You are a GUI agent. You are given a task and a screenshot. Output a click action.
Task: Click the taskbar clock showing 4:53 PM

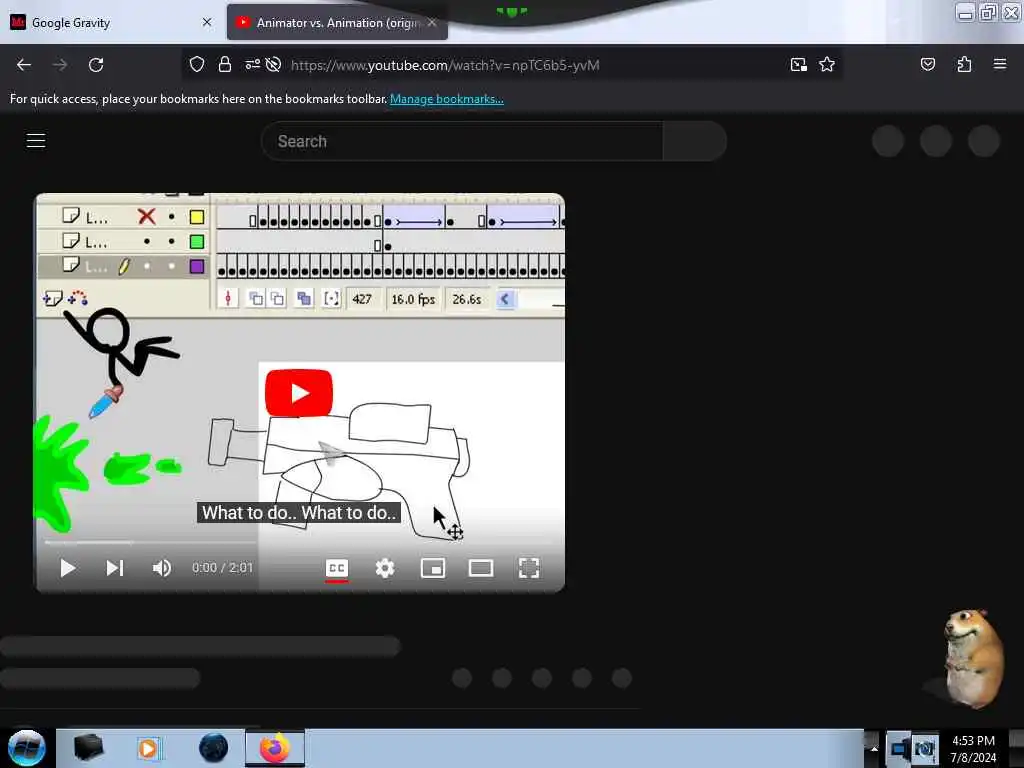(973, 749)
